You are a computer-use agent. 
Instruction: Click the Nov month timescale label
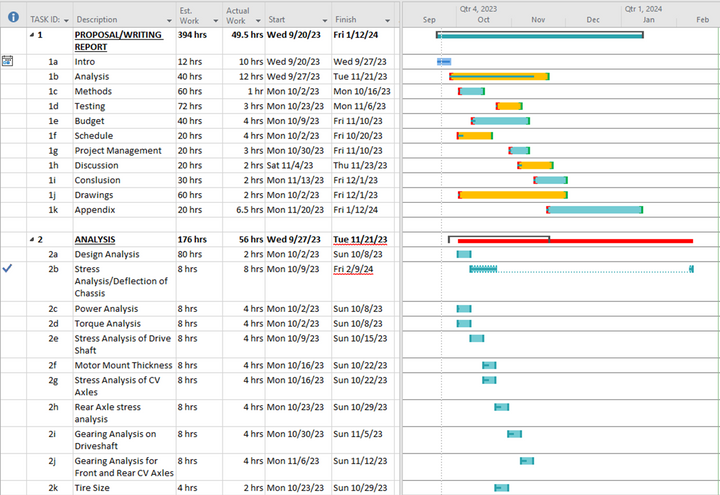coord(538,20)
